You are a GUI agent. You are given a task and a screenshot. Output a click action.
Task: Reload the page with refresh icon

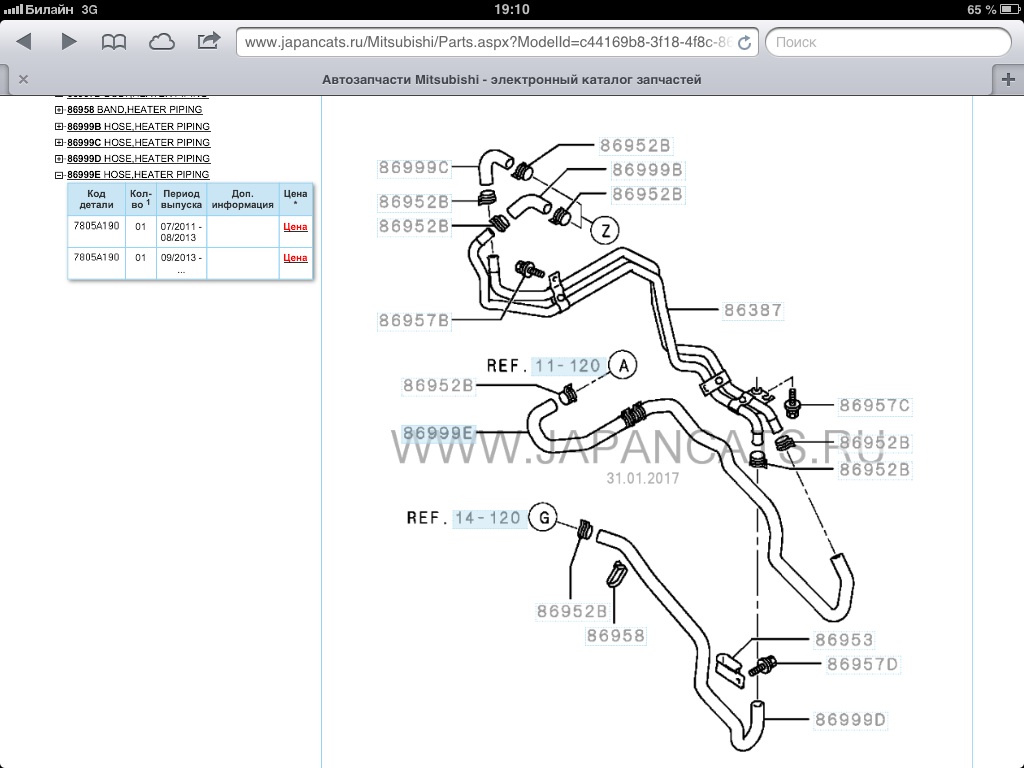(x=745, y=42)
